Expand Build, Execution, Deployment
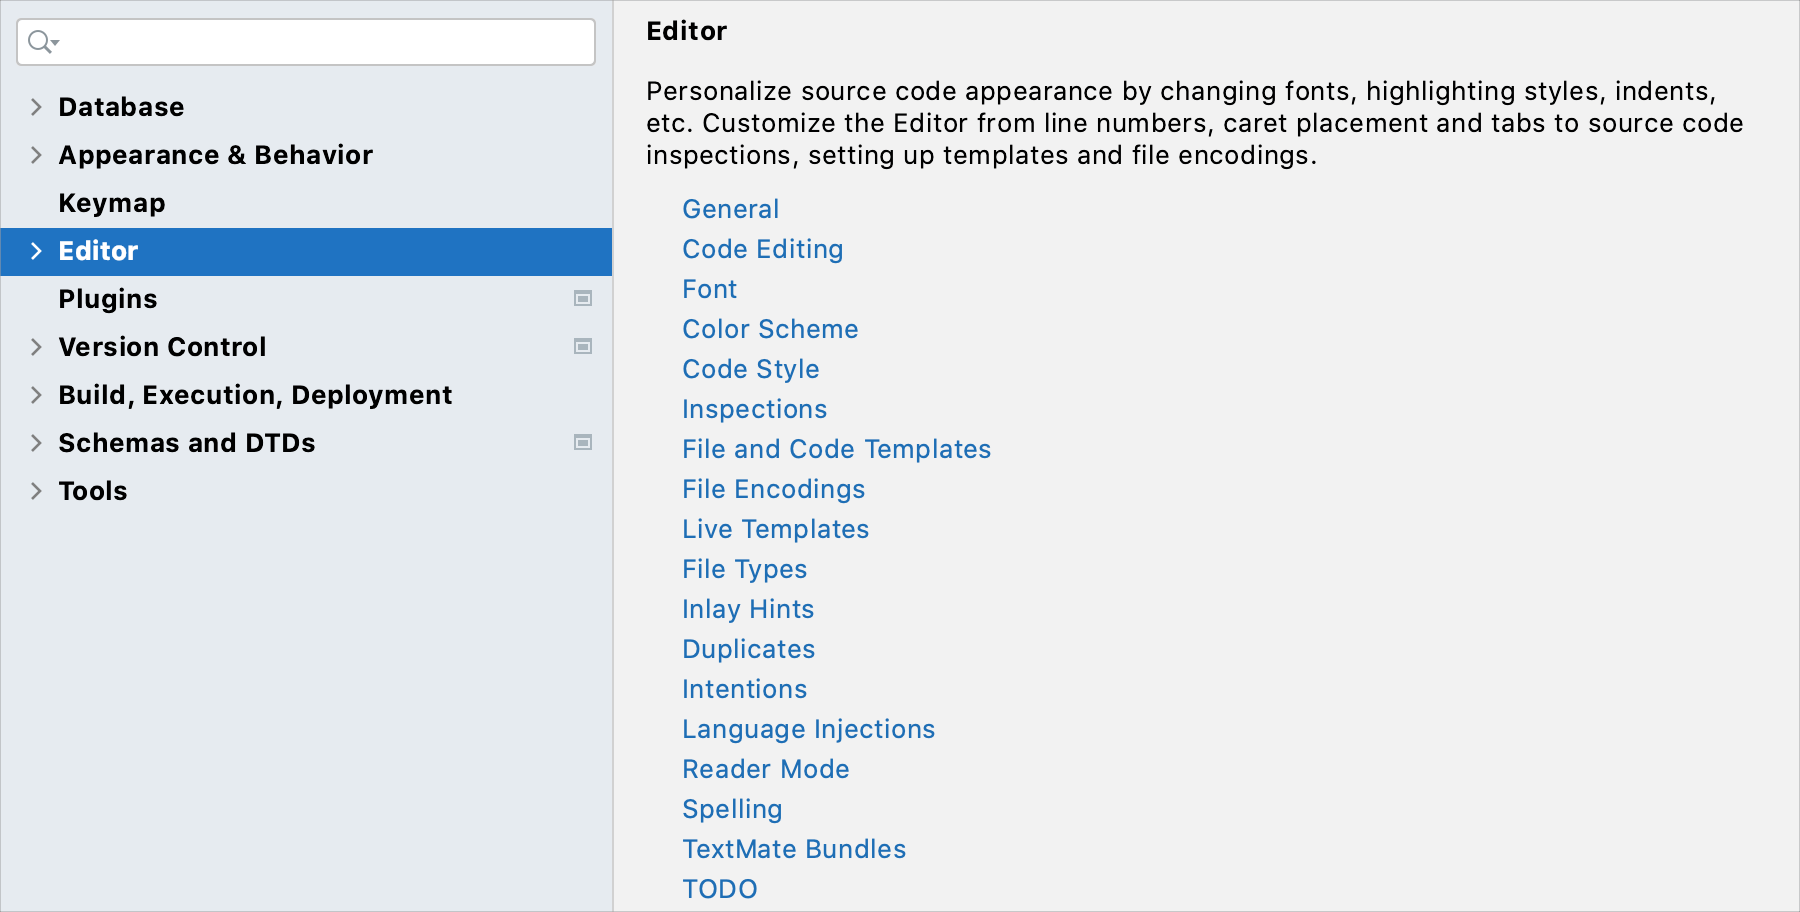This screenshot has width=1800, height=912. (36, 394)
